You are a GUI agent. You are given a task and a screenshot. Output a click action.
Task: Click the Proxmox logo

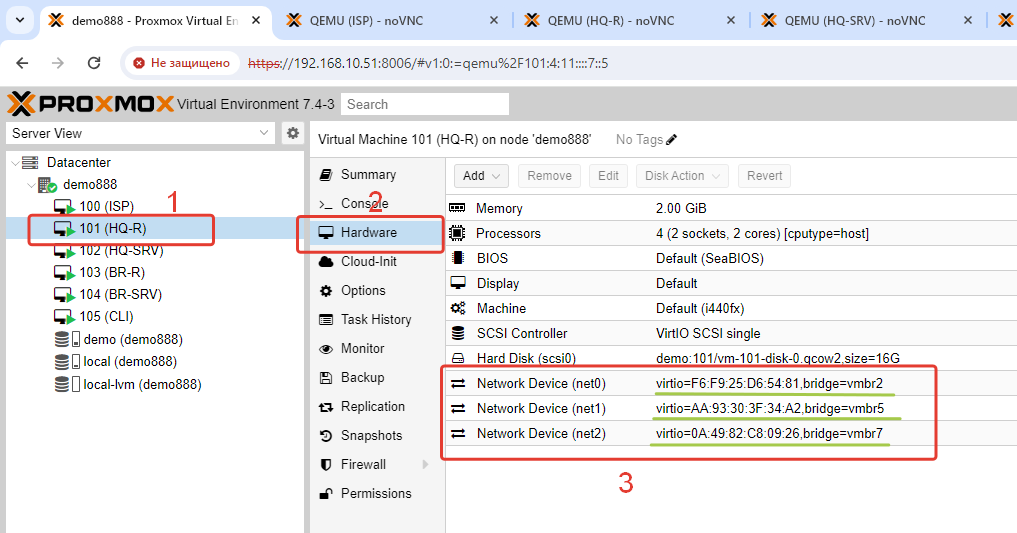point(91,104)
